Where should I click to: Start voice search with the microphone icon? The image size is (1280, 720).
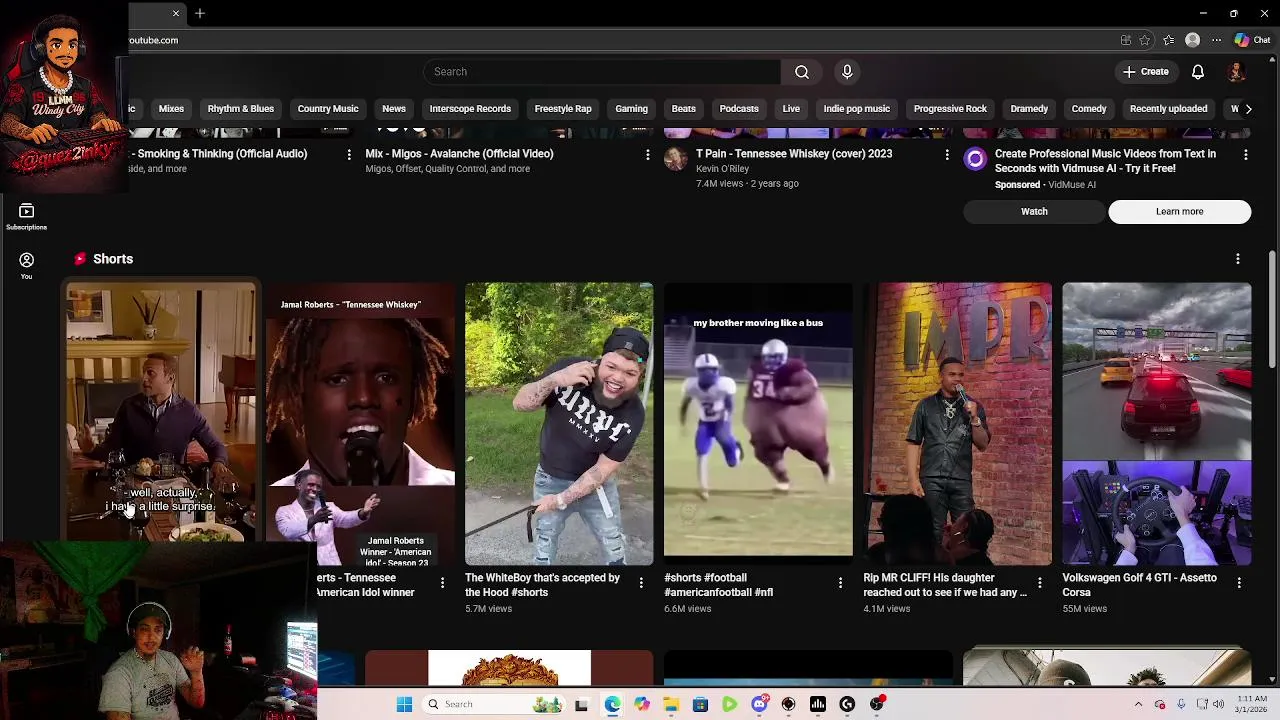847,72
